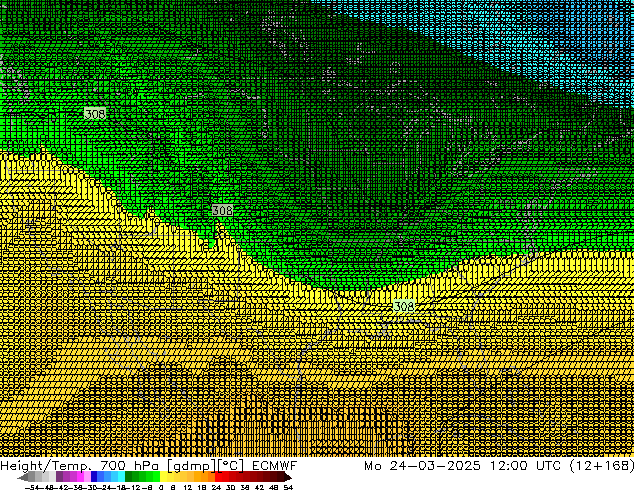The width and height of the screenshot is (634, 490).
Task: Click the dark blue swatch in the legend
Action: pos(94,477)
